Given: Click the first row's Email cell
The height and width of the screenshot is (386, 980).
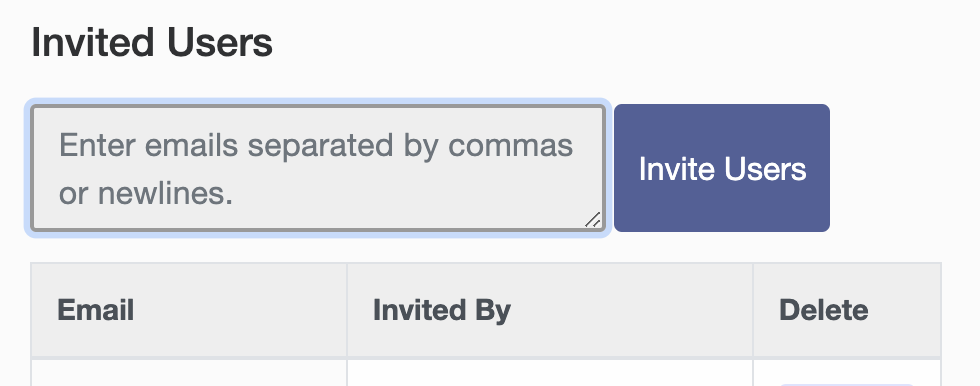Looking at the screenshot, I should 189,373.
